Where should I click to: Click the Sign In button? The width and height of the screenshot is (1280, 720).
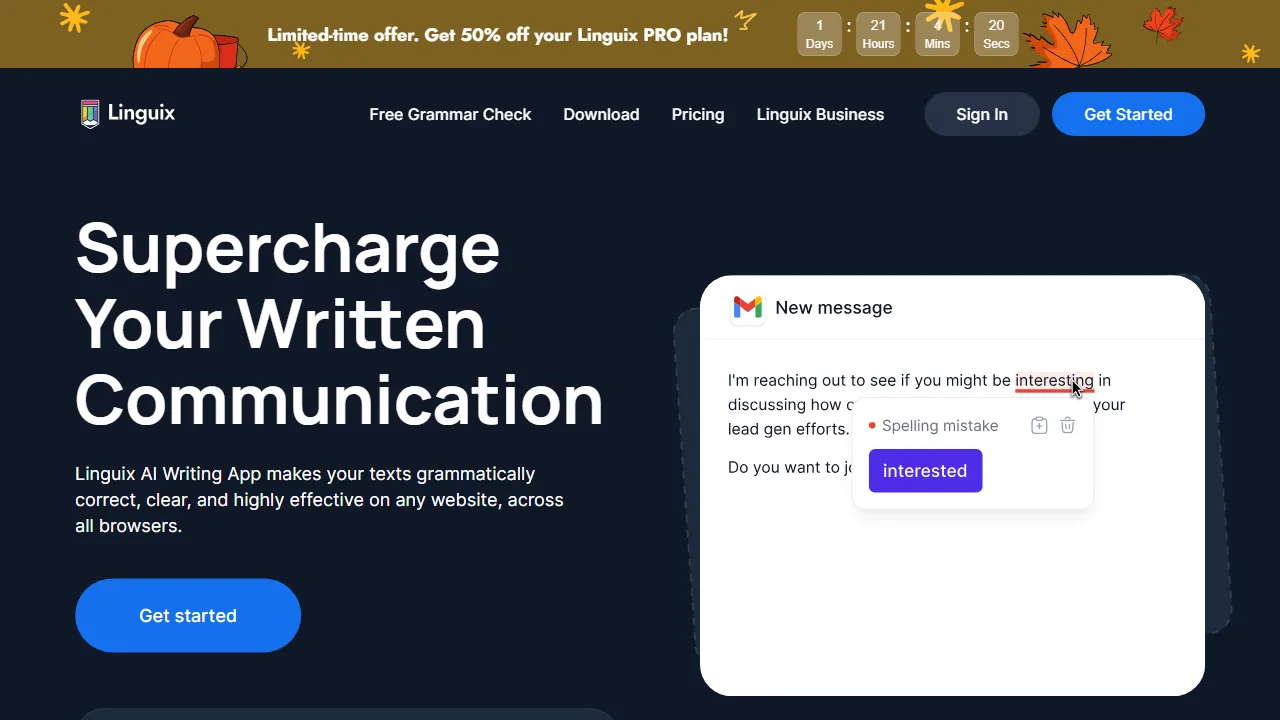(982, 114)
